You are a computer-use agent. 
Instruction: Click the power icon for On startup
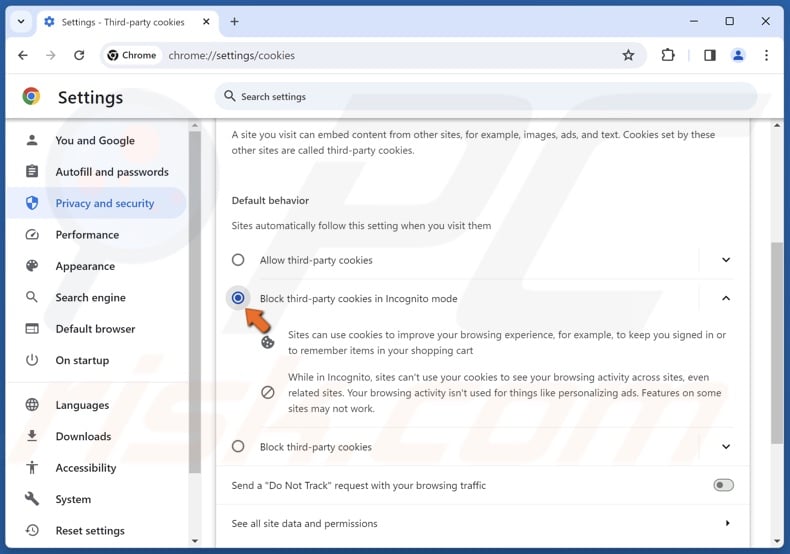point(32,360)
